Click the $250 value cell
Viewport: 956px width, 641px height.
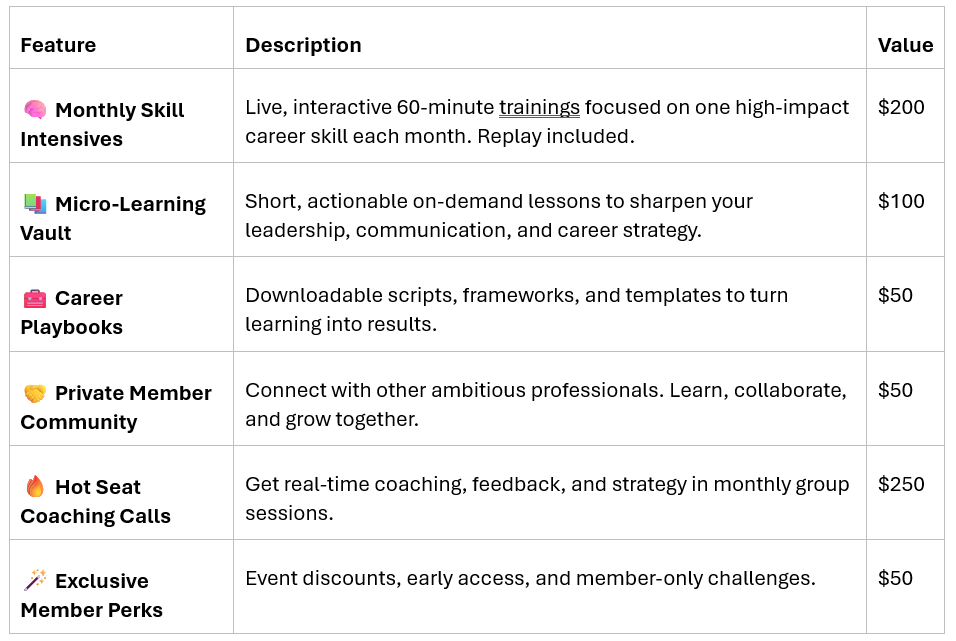coord(901,484)
